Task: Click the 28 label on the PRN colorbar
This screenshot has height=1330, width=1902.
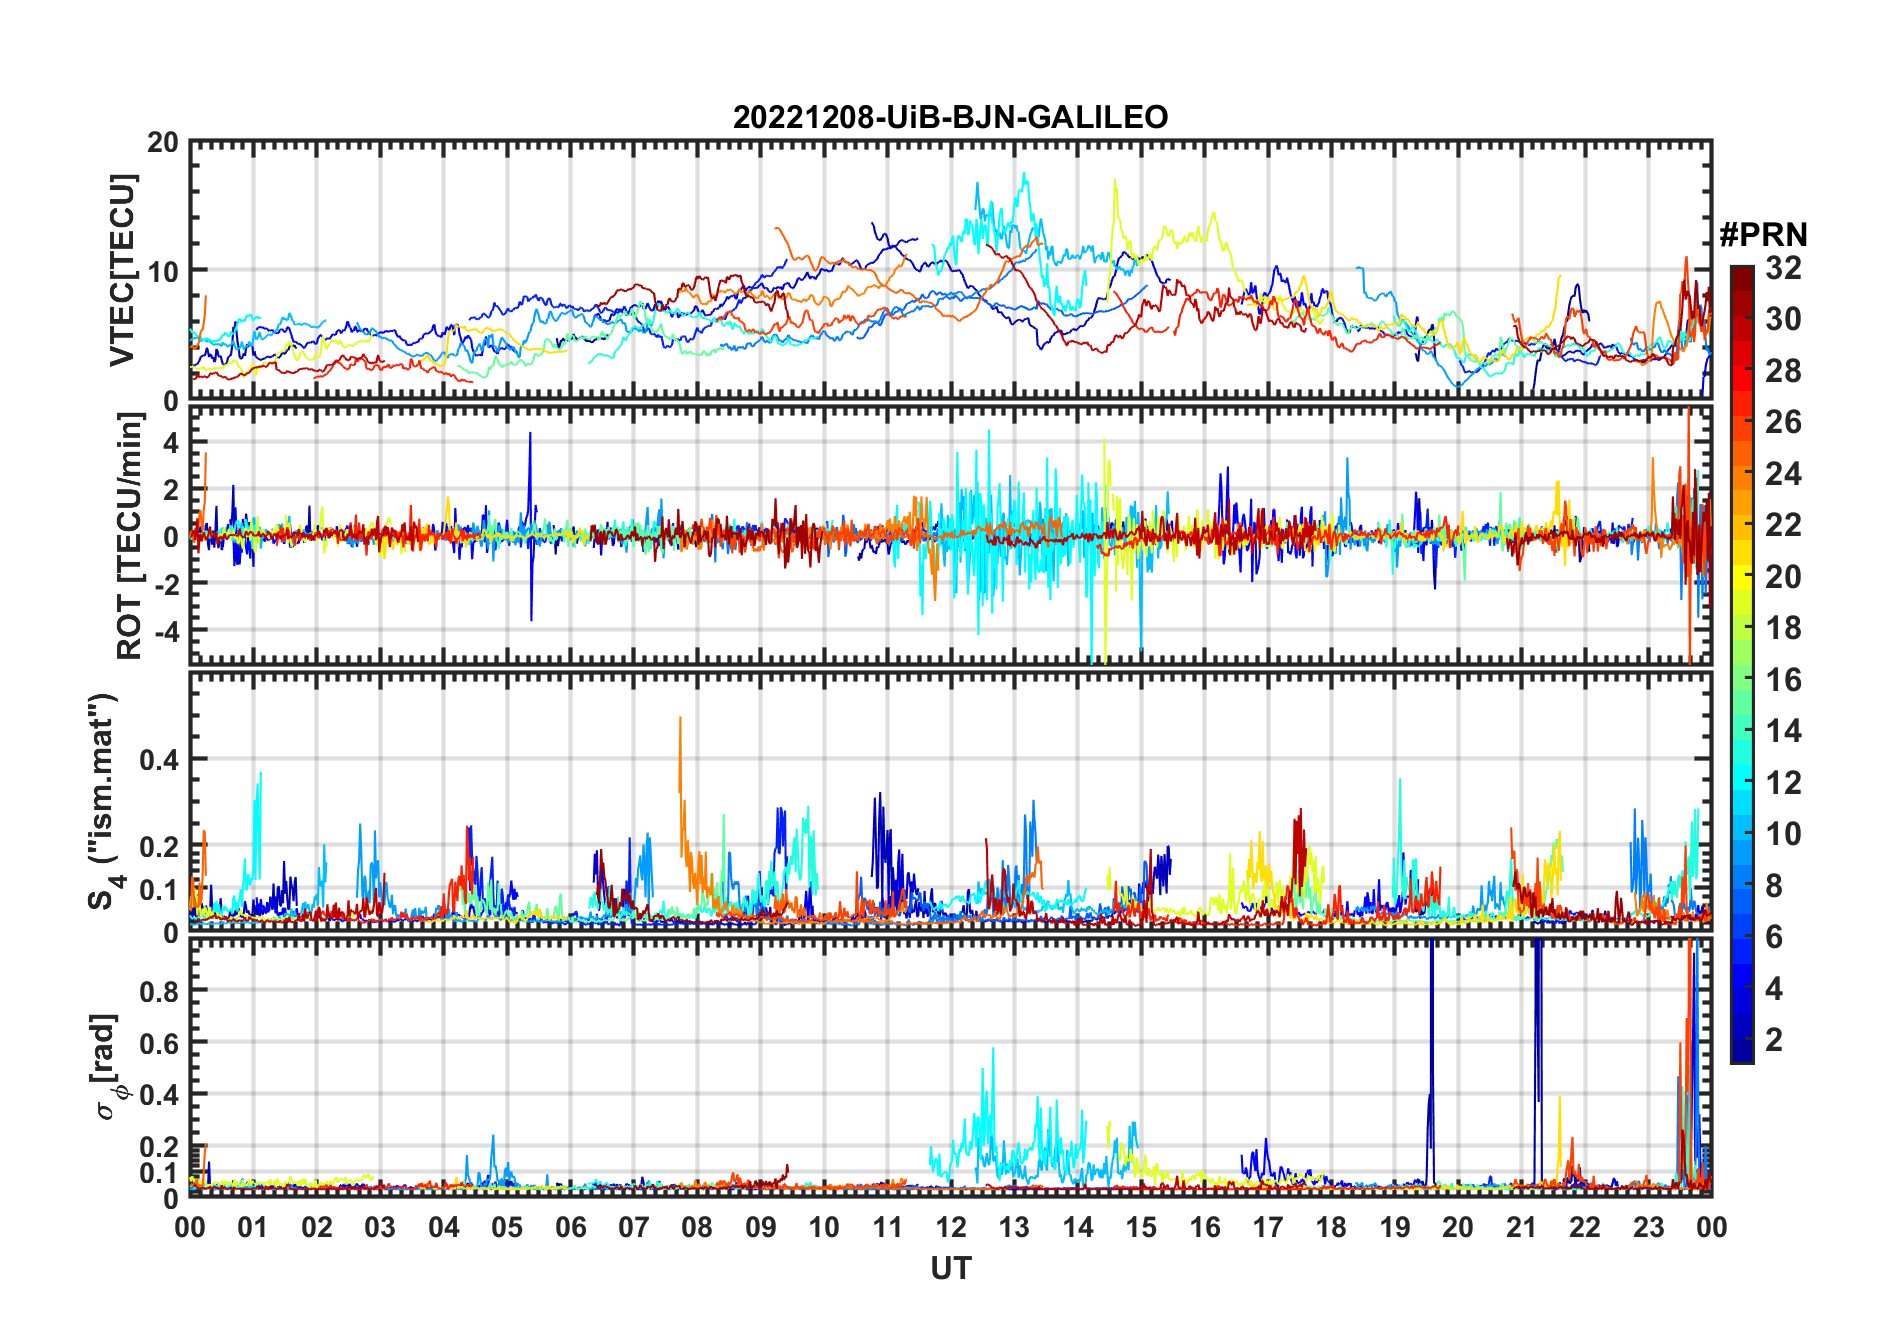Action: point(1783,371)
